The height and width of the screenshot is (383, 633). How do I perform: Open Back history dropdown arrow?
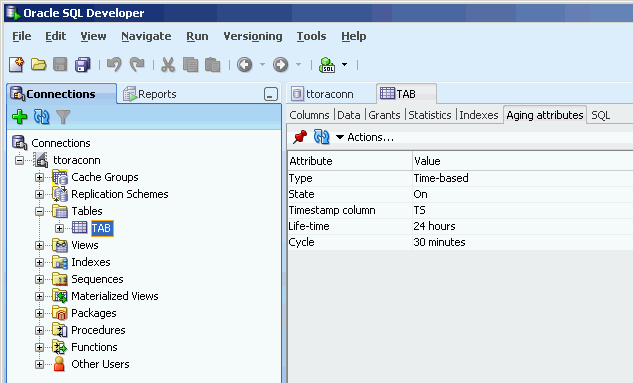coord(262,65)
